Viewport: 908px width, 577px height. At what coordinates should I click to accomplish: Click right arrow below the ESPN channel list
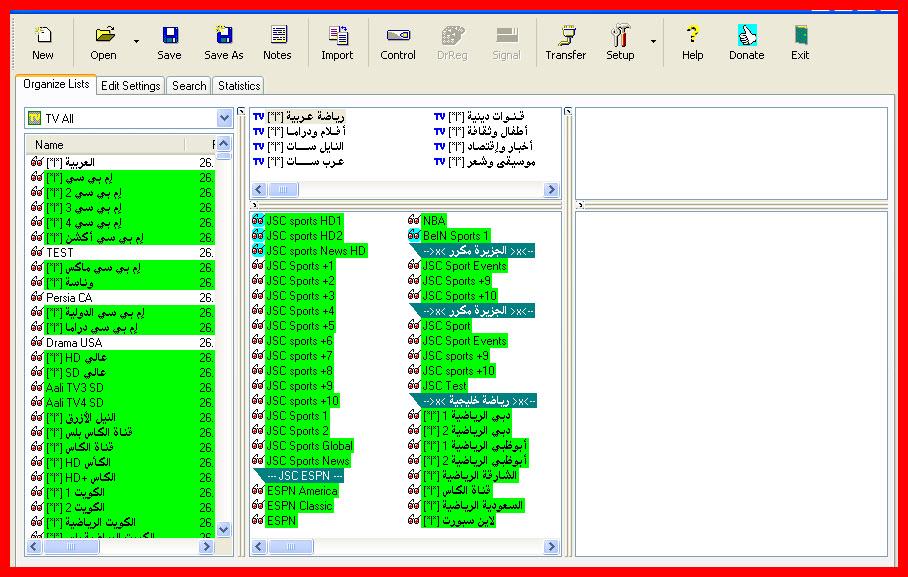tap(551, 546)
